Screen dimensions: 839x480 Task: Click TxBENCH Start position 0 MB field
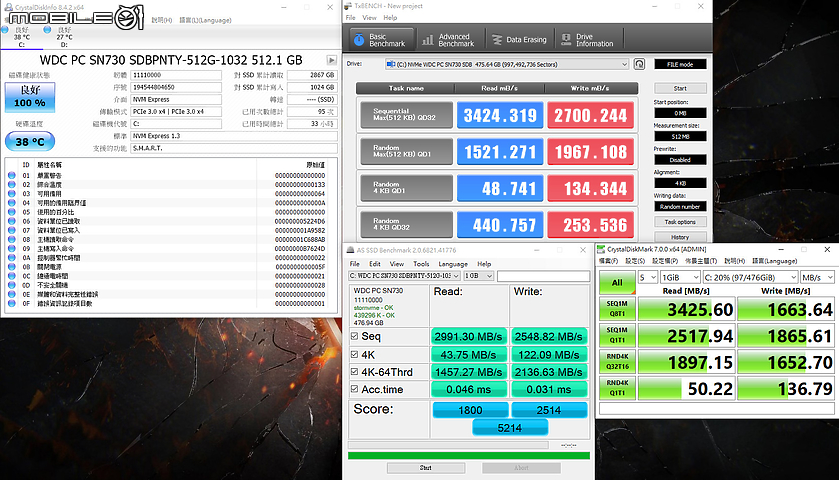[x=680, y=113]
